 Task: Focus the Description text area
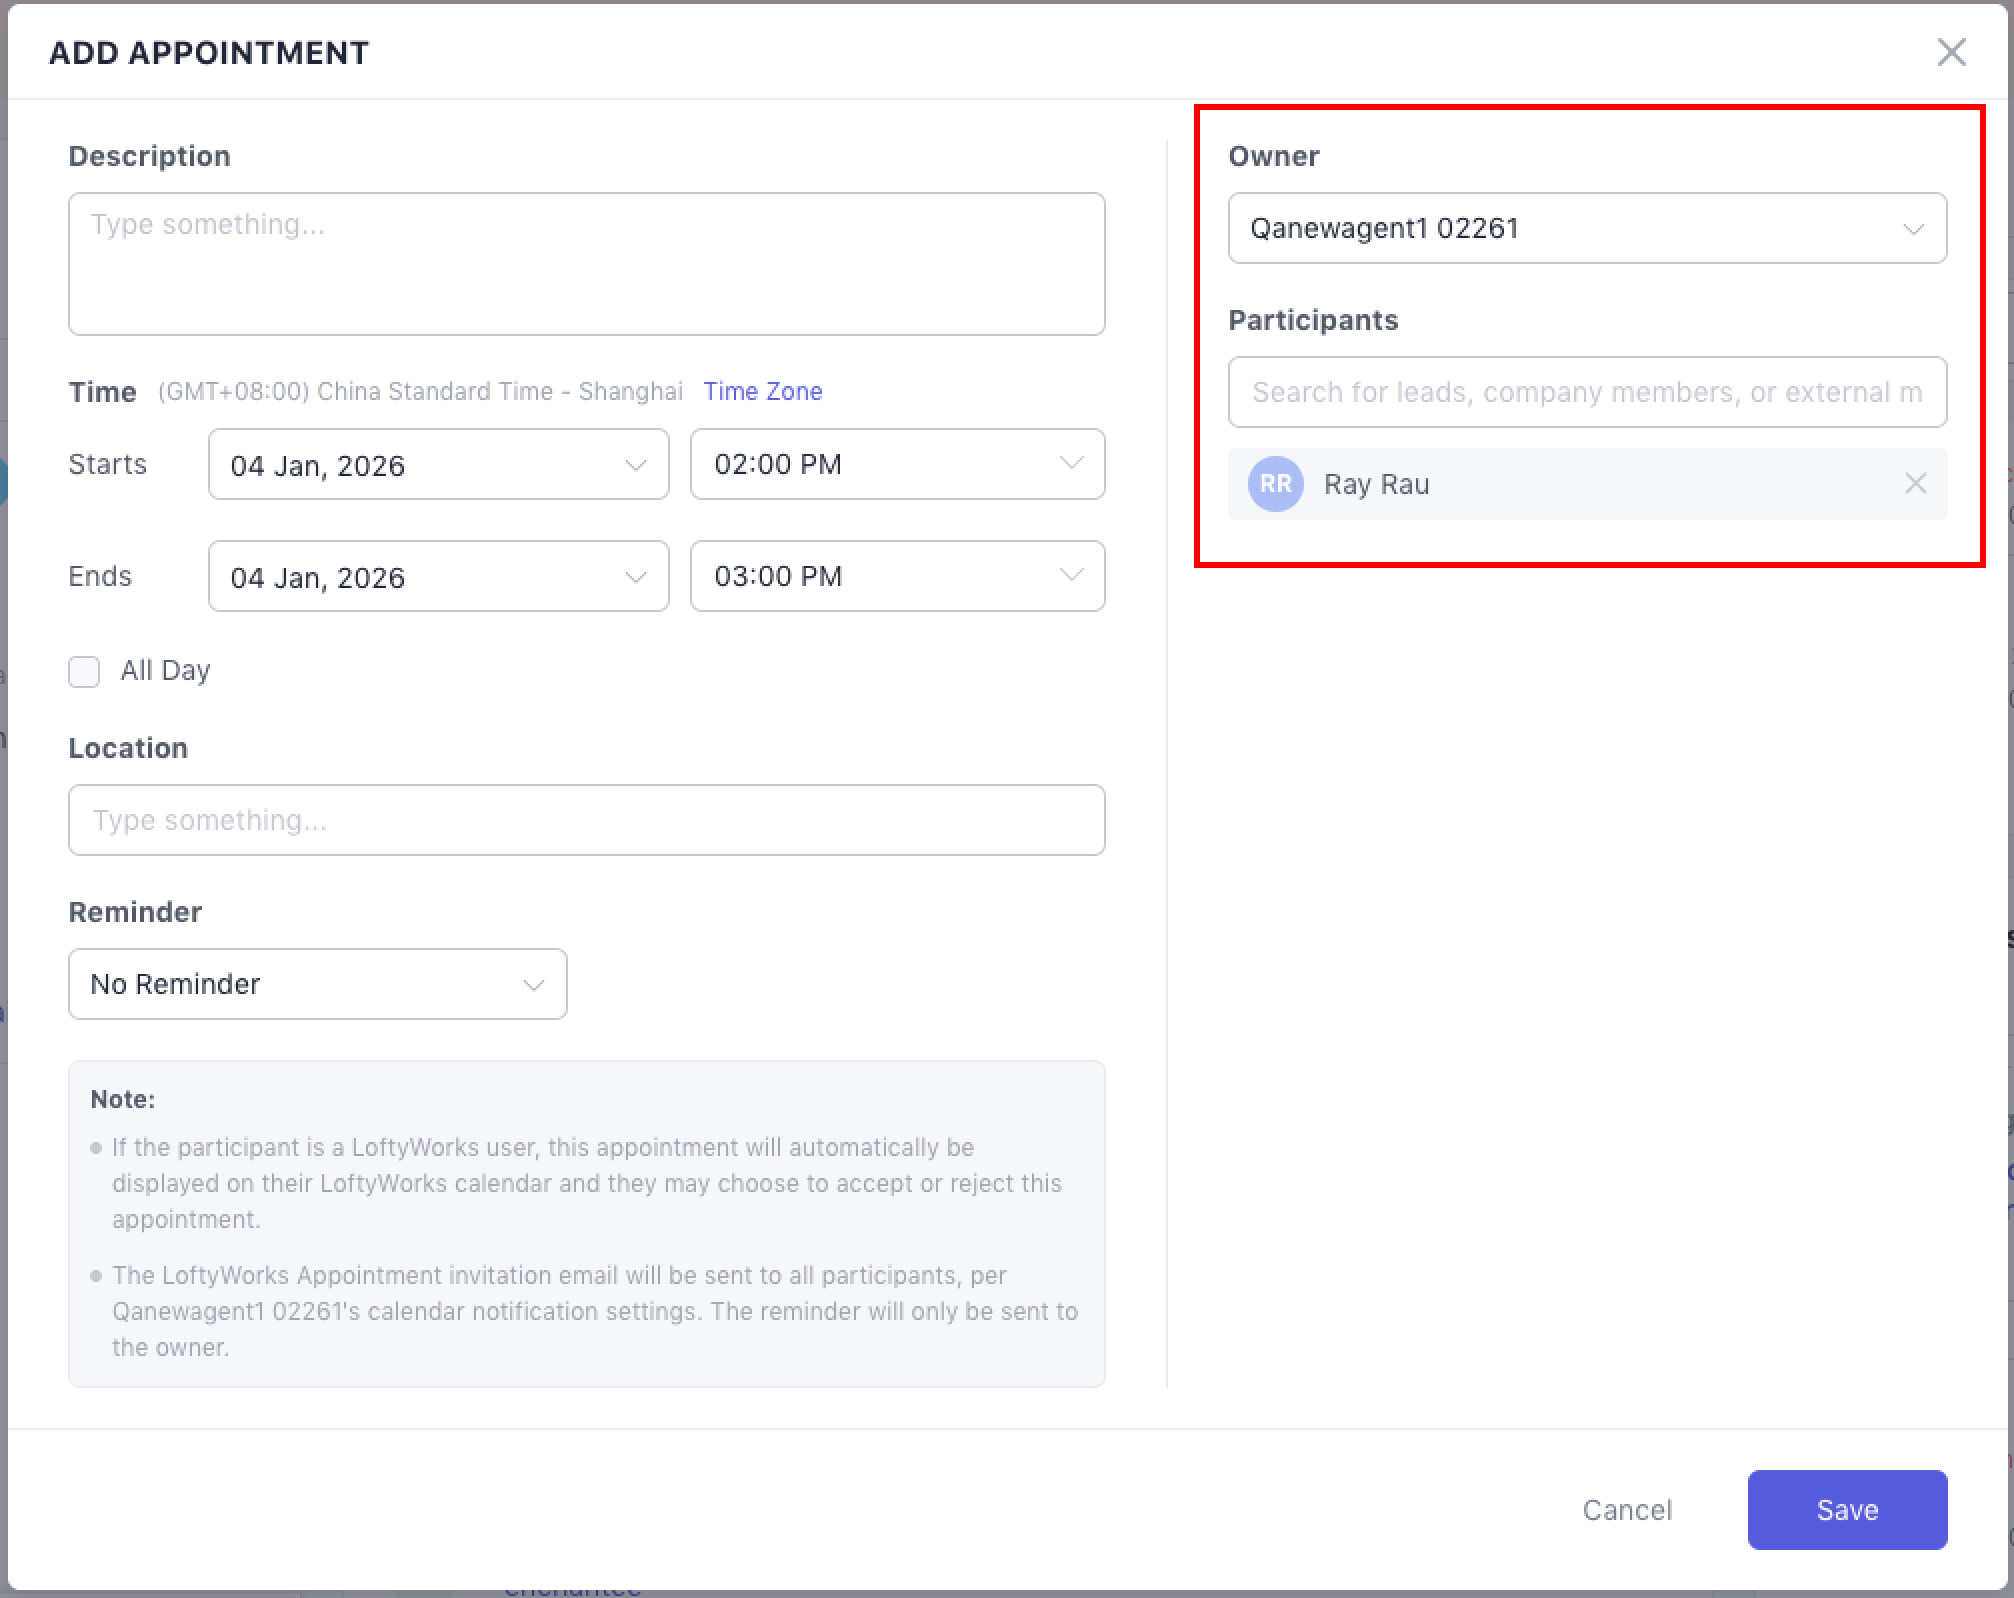coord(586,264)
